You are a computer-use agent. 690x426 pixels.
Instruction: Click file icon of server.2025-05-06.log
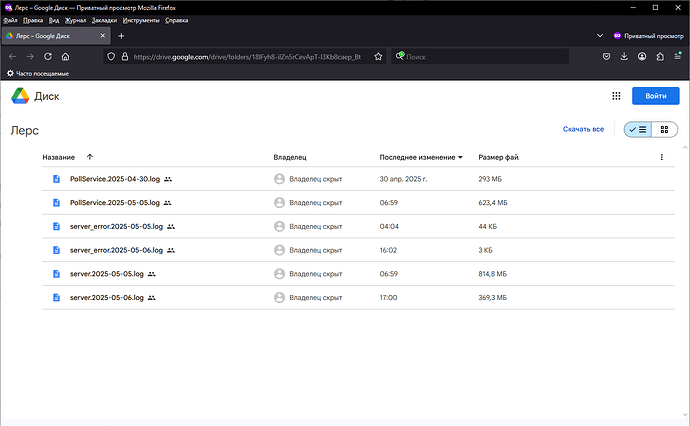point(56,297)
